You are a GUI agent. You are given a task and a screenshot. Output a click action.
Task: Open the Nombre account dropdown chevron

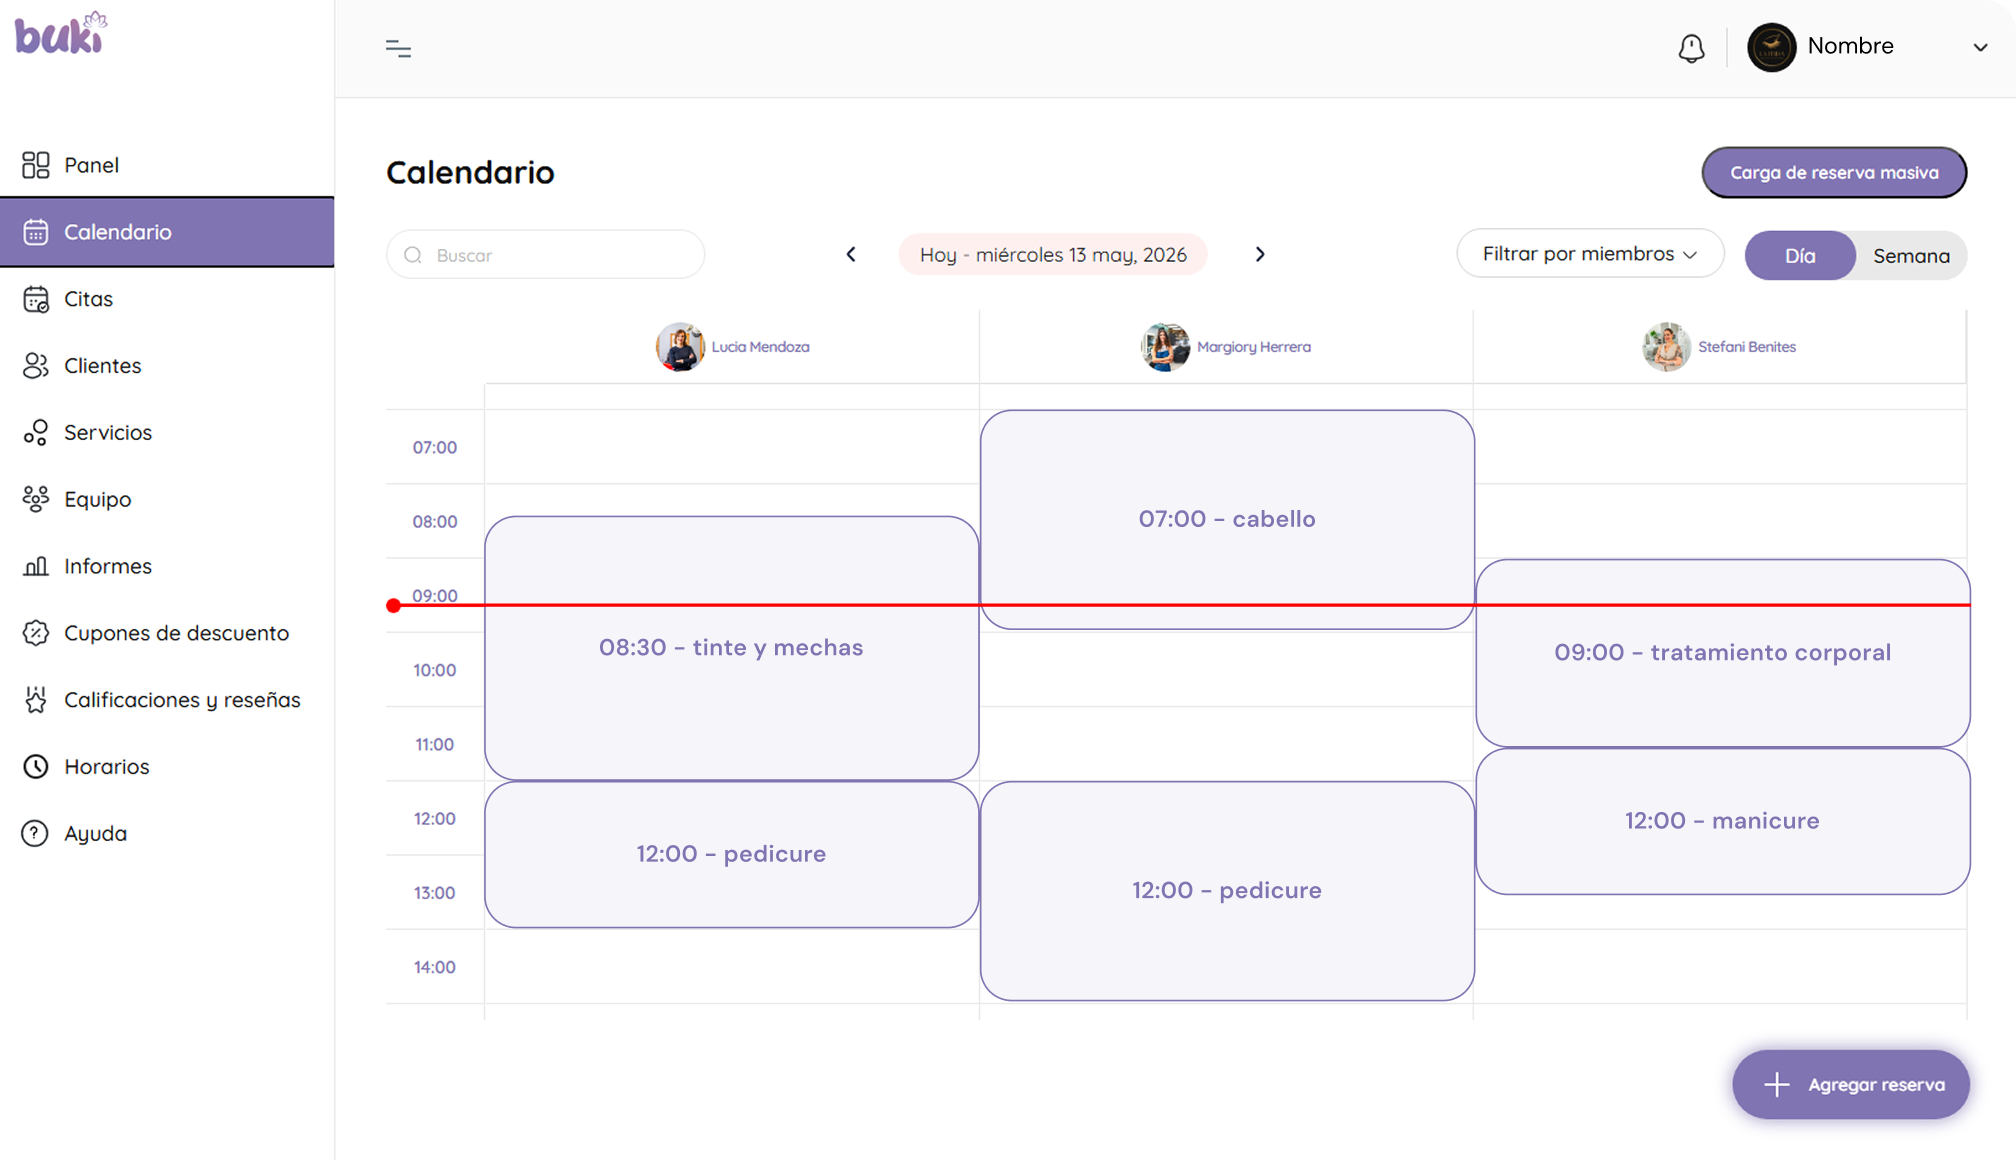pos(1980,47)
